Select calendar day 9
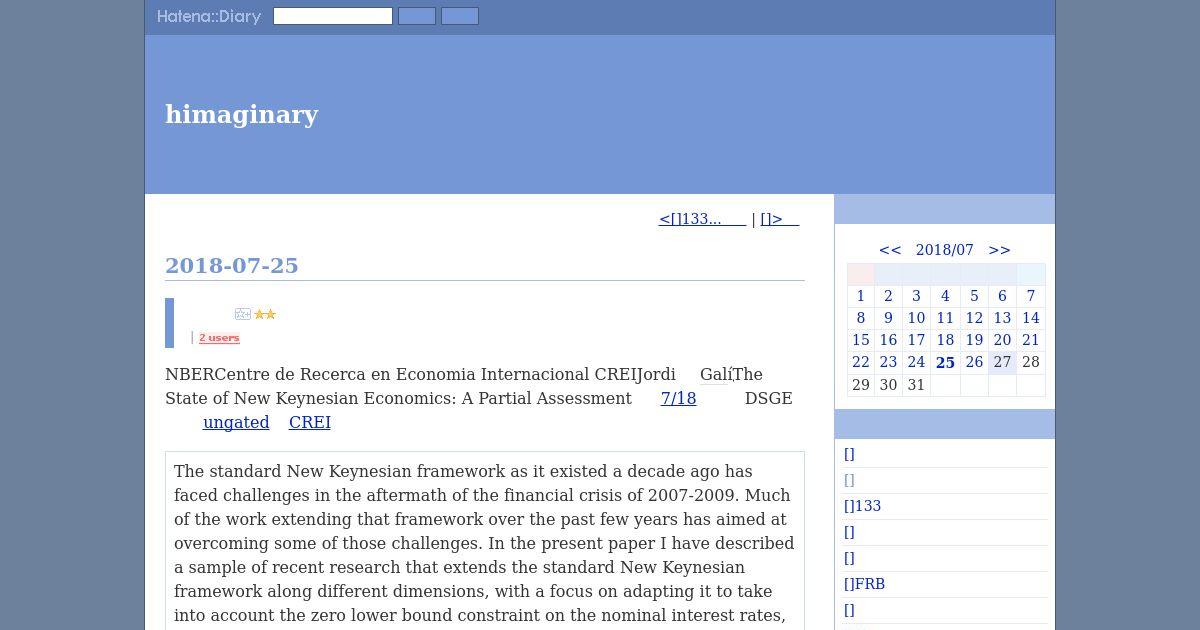 888,318
